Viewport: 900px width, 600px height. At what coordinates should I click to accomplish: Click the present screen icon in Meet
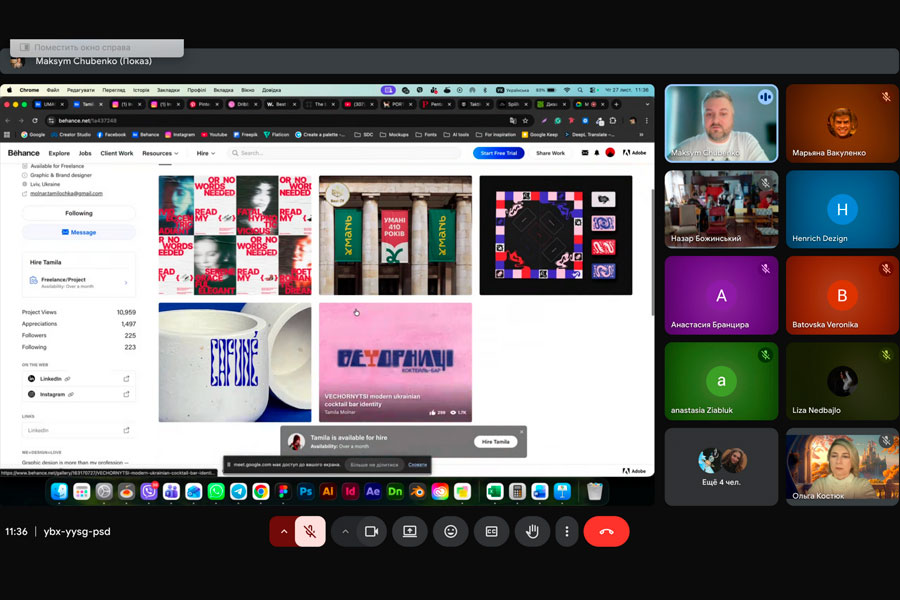pos(409,532)
